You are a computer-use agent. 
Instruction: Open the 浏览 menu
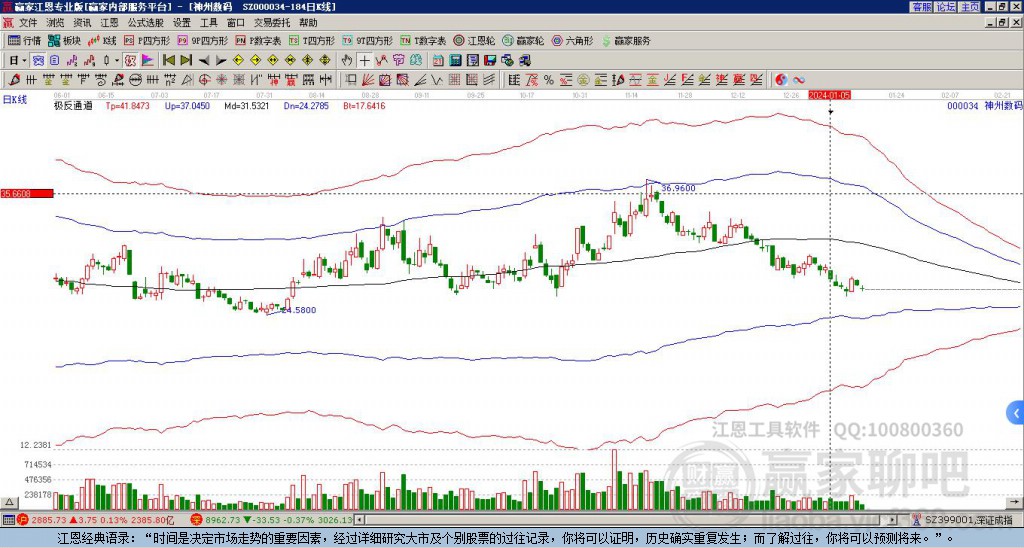[56, 23]
